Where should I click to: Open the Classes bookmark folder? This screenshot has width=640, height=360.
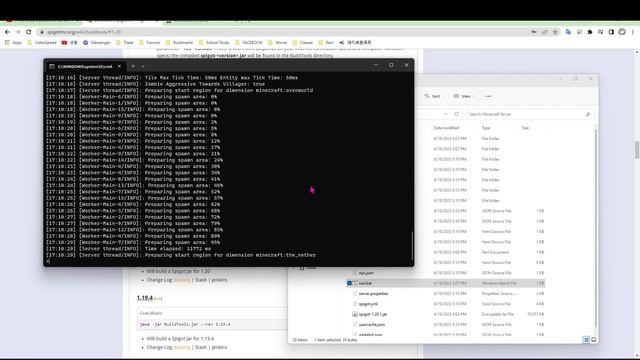tap(302, 42)
